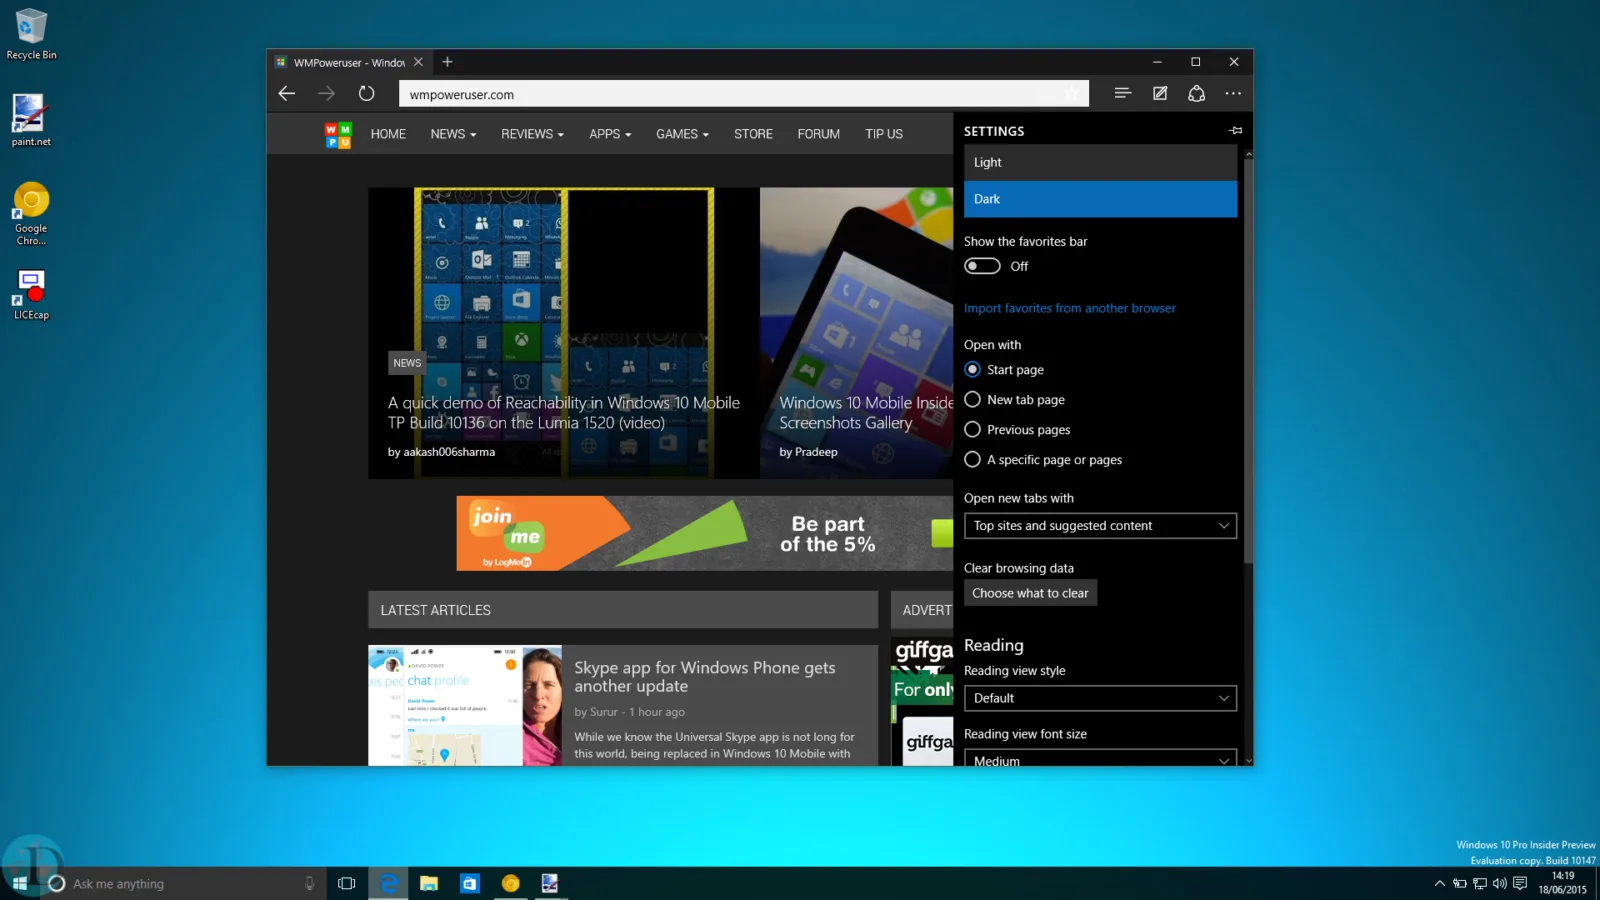
Task: Choose the Dark theme option
Action: tap(1100, 199)
